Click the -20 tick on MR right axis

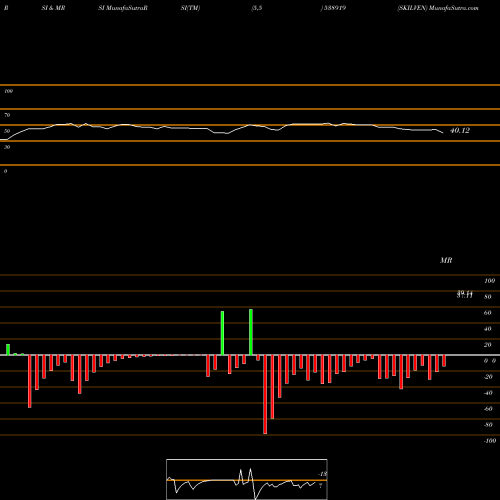pos(488,377)
